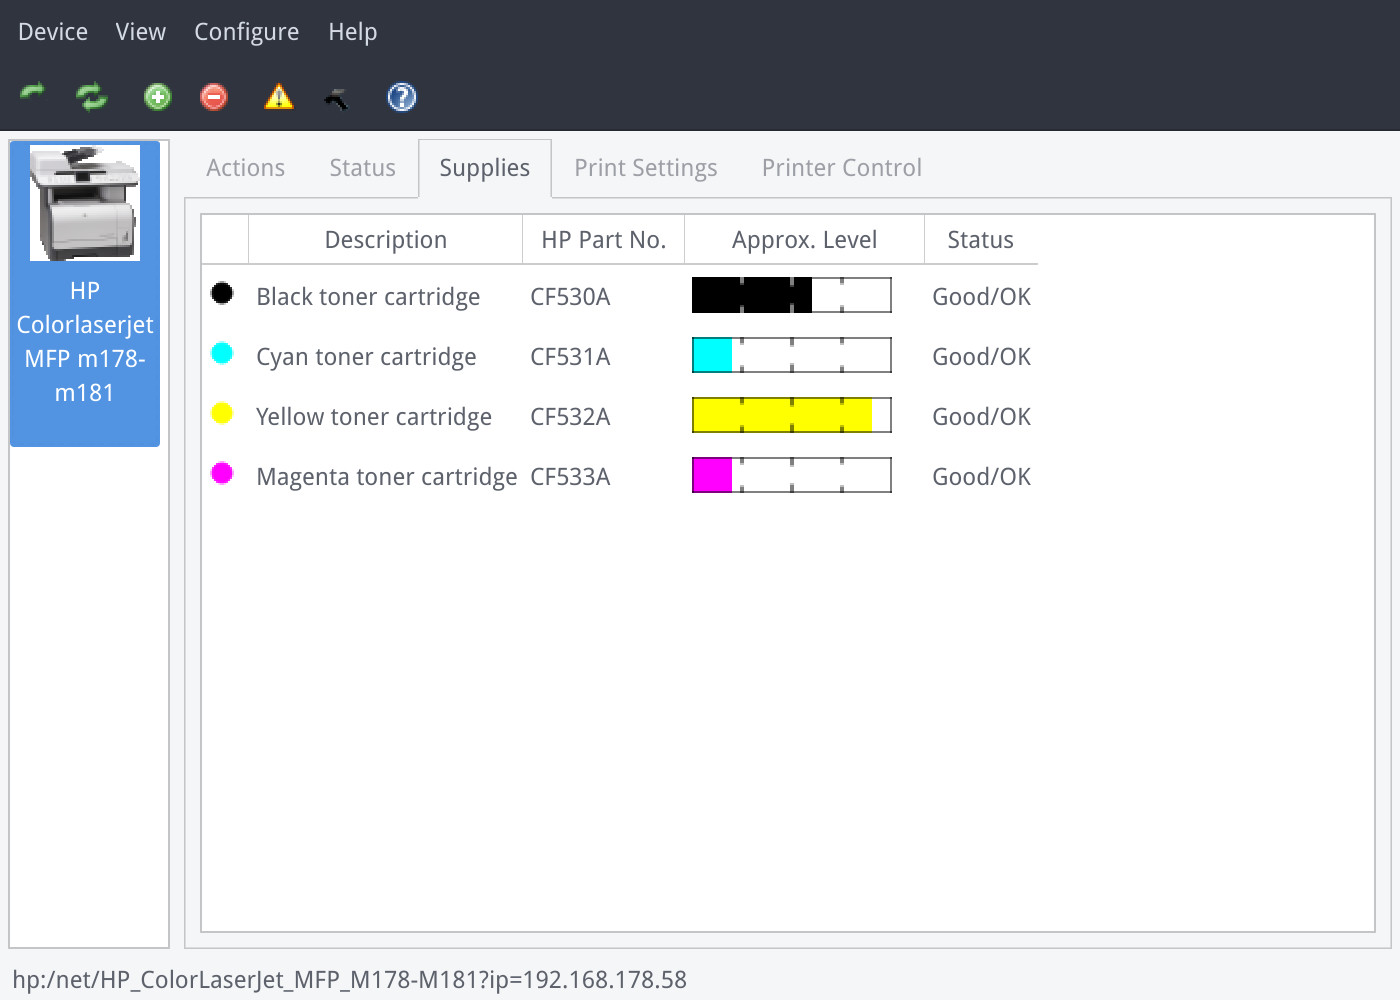This screenshot has width=1400, height=1000.
Task: Select the Black toner cartridge row text
Action: (x=368, y=297)
